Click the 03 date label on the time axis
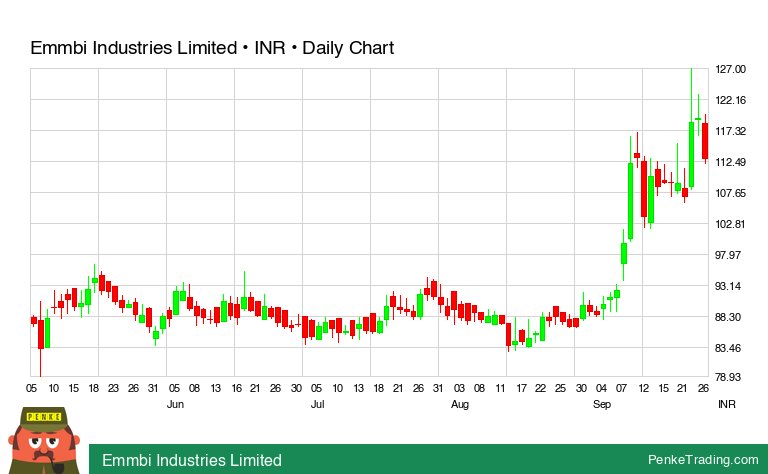This screenshot has height=474, width=768. click(459, 388)
